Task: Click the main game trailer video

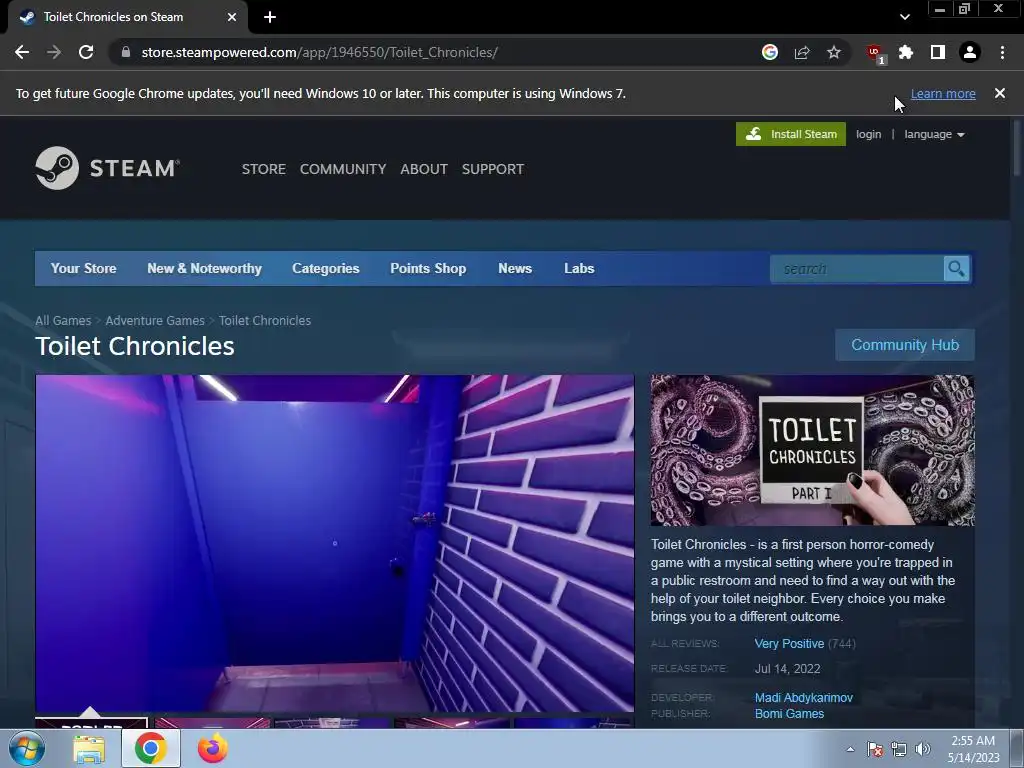Action: coord(334,543)
